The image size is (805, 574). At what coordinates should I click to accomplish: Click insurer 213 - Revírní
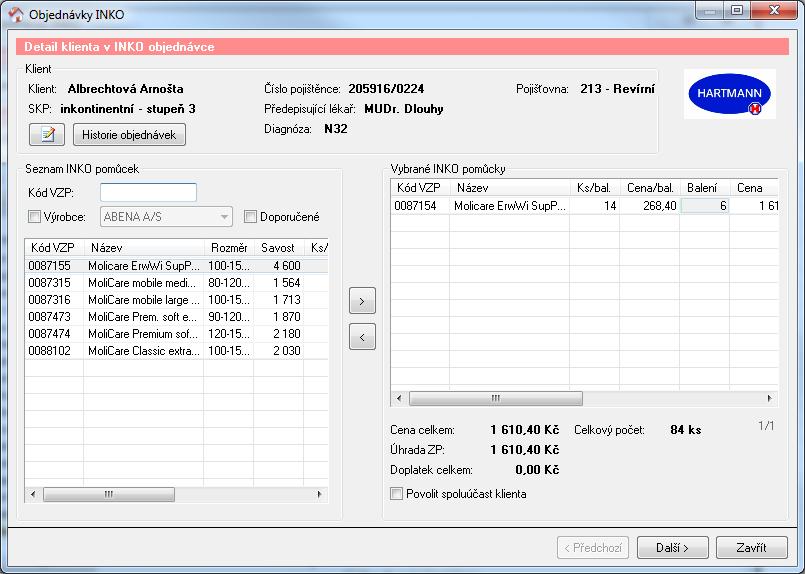tap(617, 89)
